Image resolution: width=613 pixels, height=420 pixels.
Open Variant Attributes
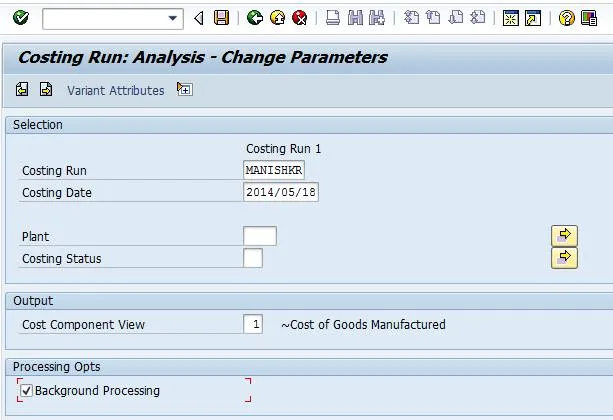[x=116, y=91]
